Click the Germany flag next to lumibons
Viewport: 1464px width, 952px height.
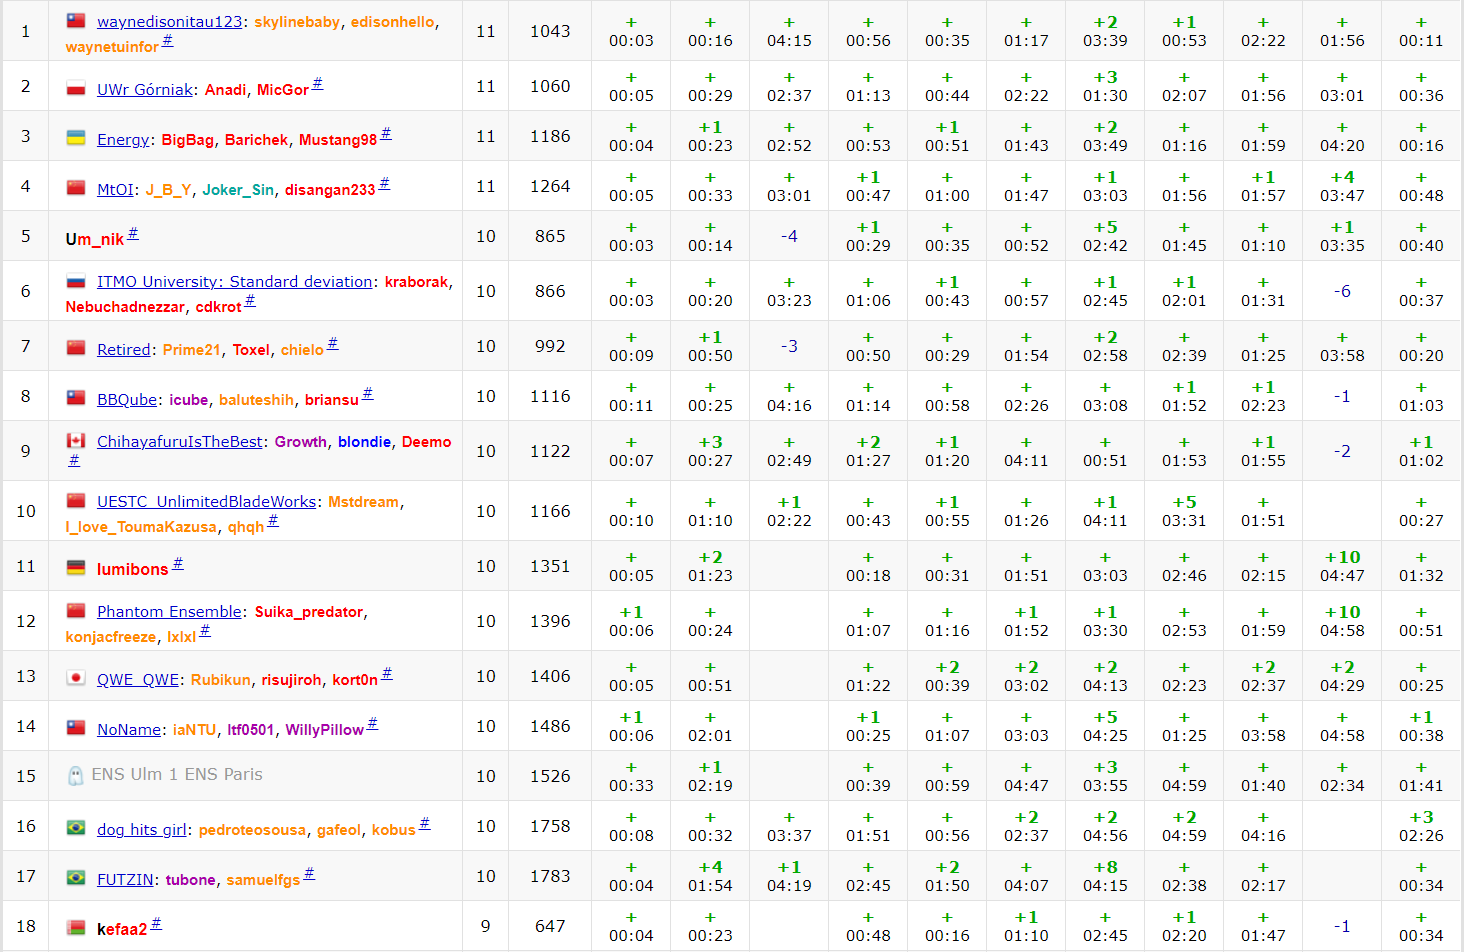76,568
